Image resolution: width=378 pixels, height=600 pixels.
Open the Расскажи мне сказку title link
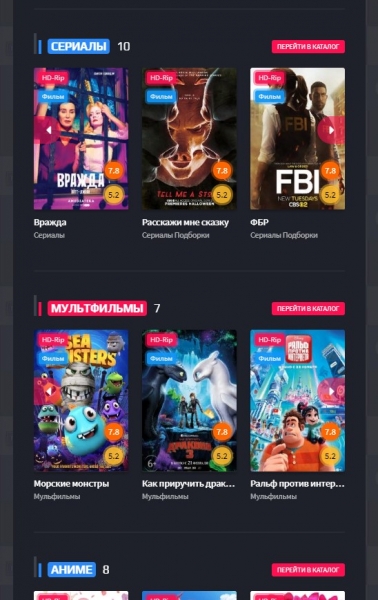point(186,222)
